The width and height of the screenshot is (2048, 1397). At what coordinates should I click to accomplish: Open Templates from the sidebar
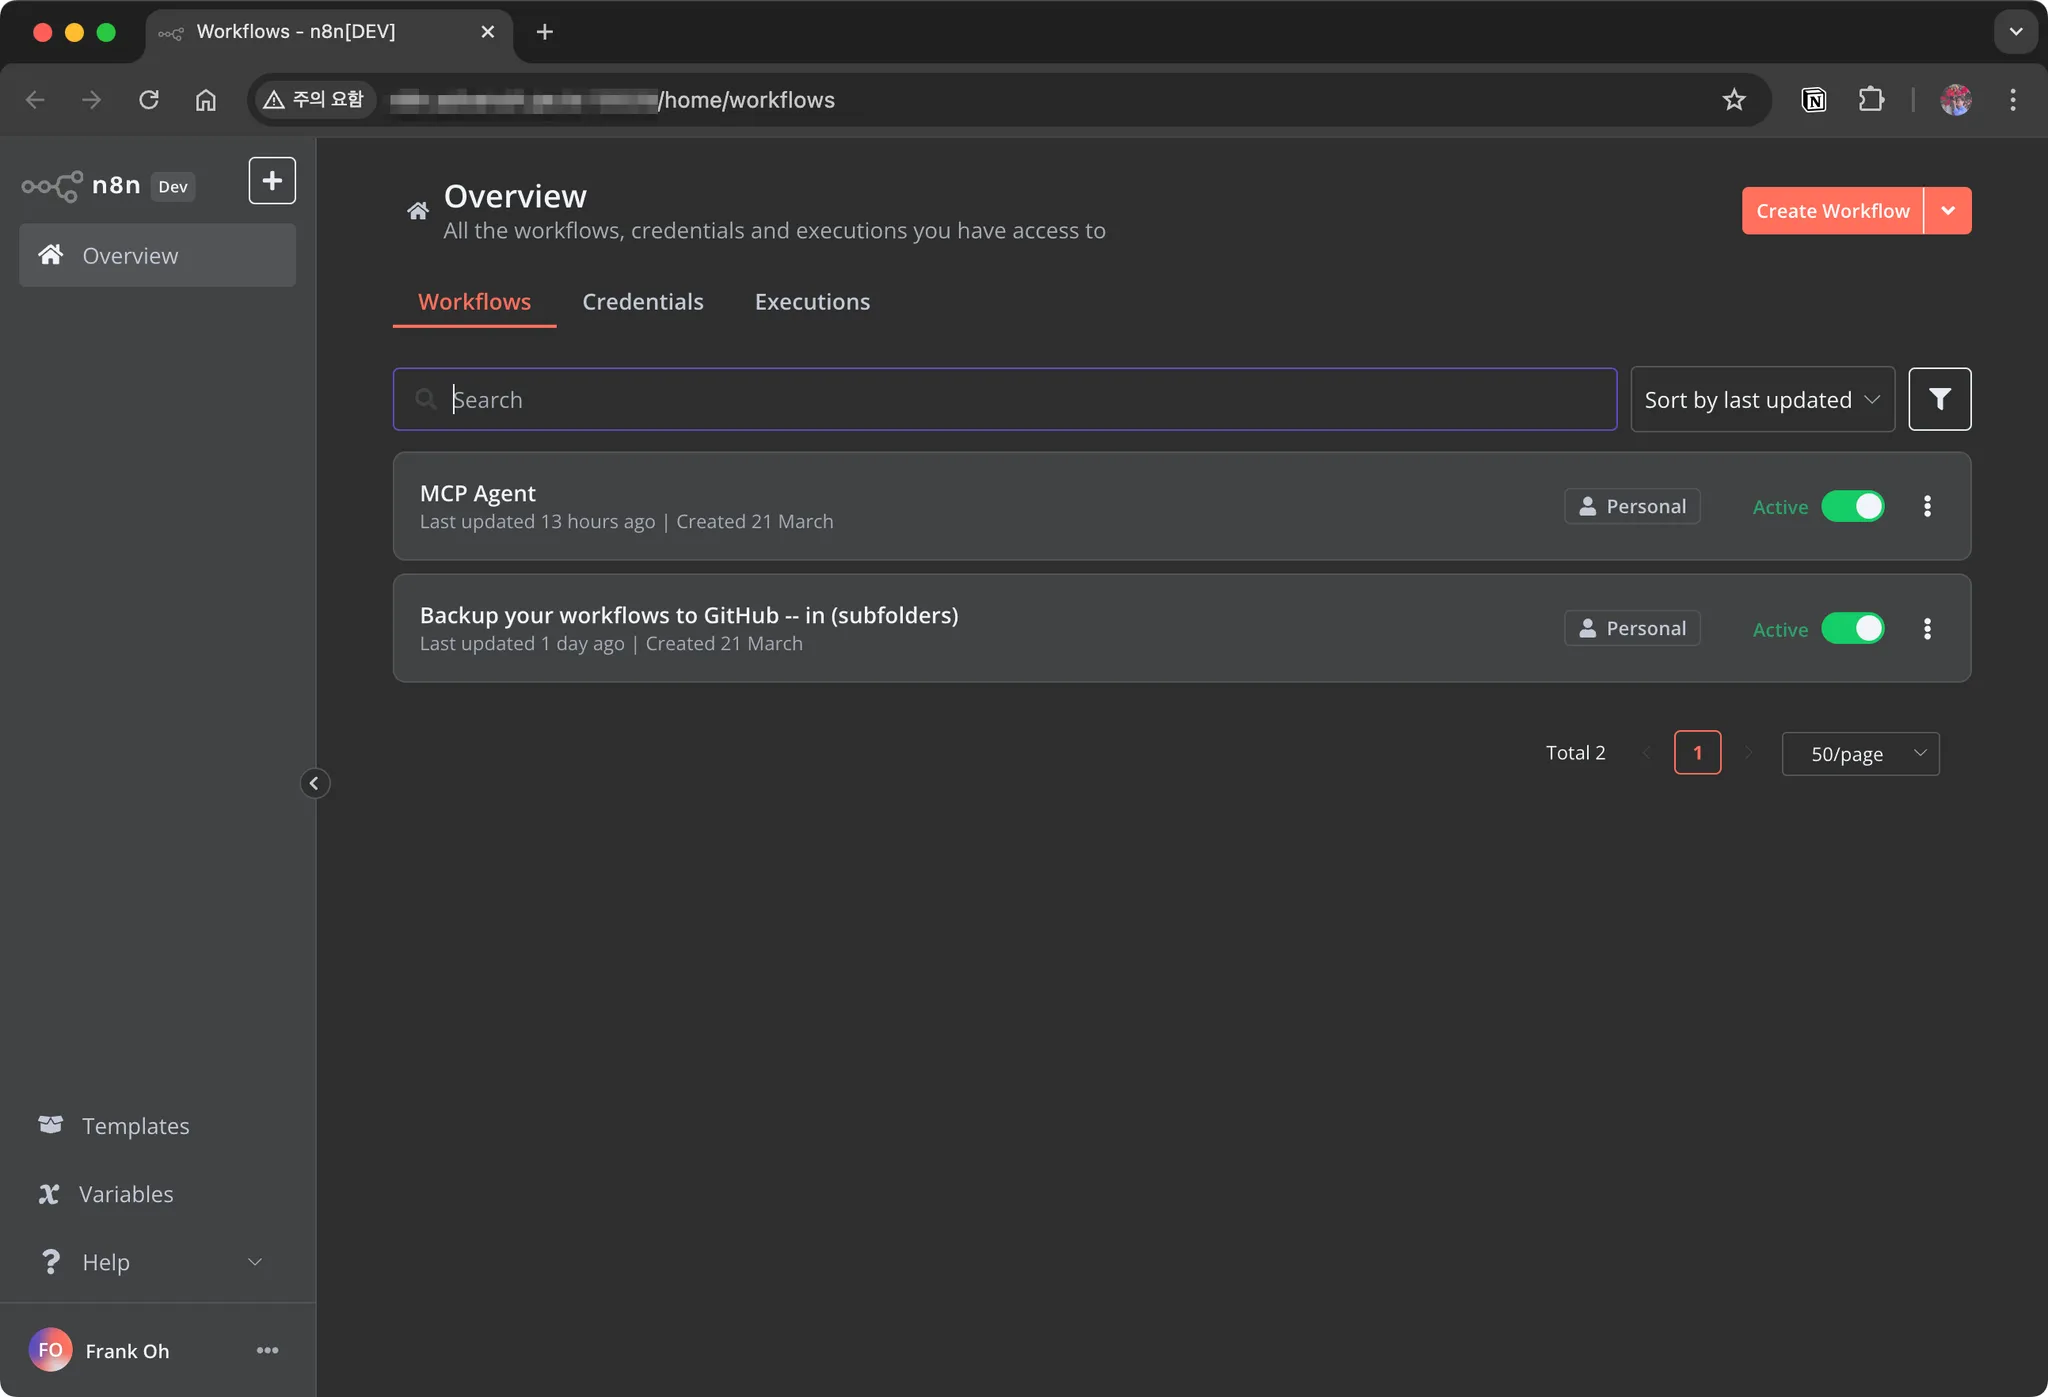[x=135, y=1126]
